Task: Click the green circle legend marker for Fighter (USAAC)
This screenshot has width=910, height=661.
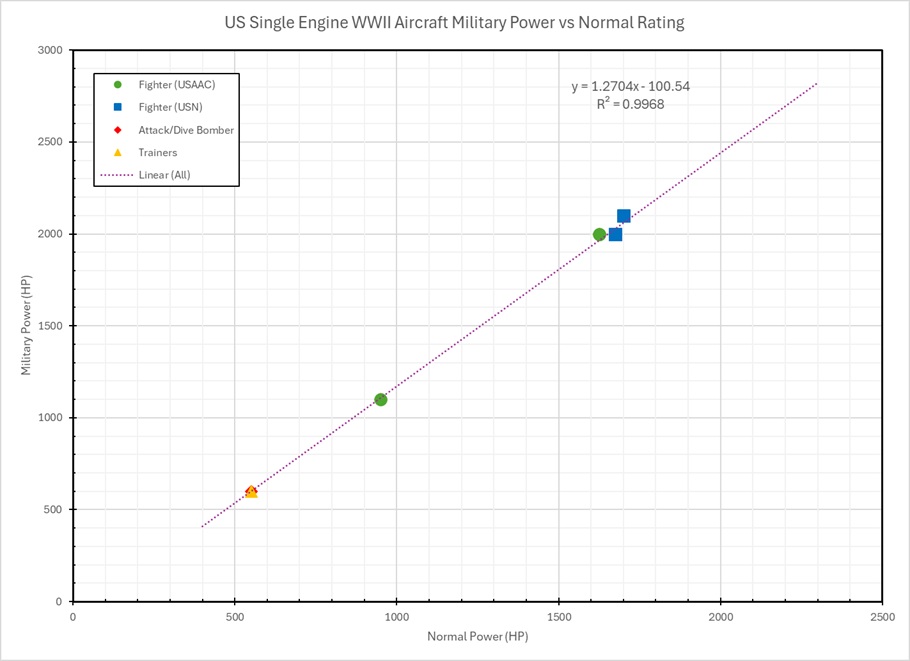Action: click(118, 85)
